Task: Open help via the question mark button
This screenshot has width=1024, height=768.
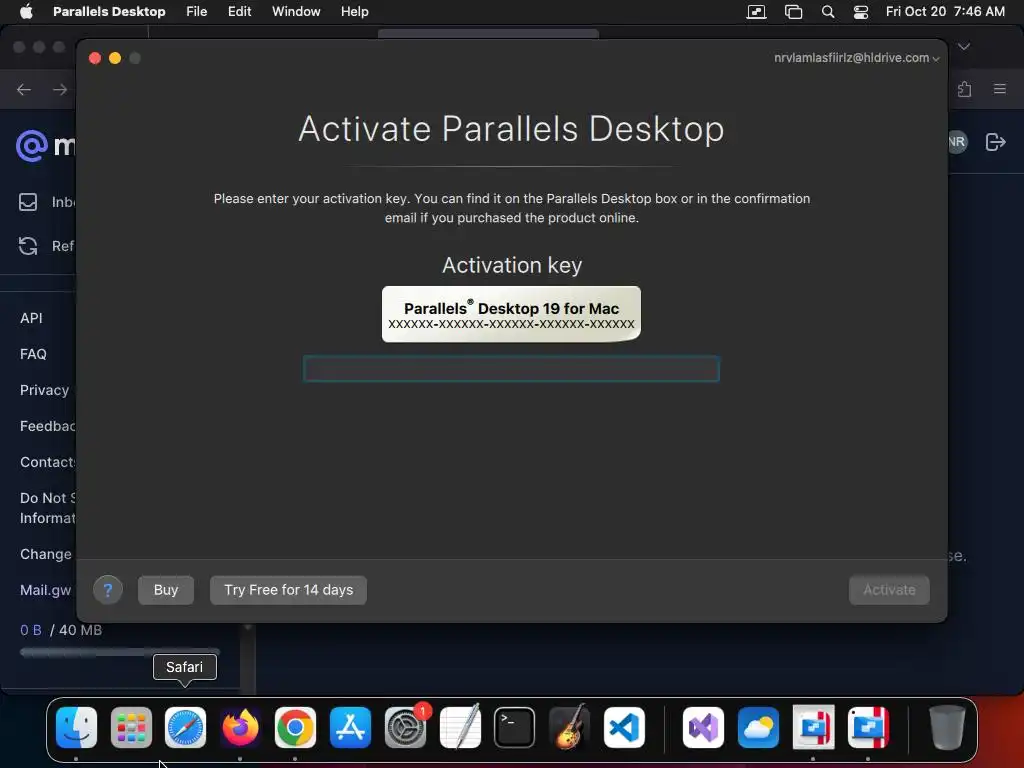Action: [108, 590]
